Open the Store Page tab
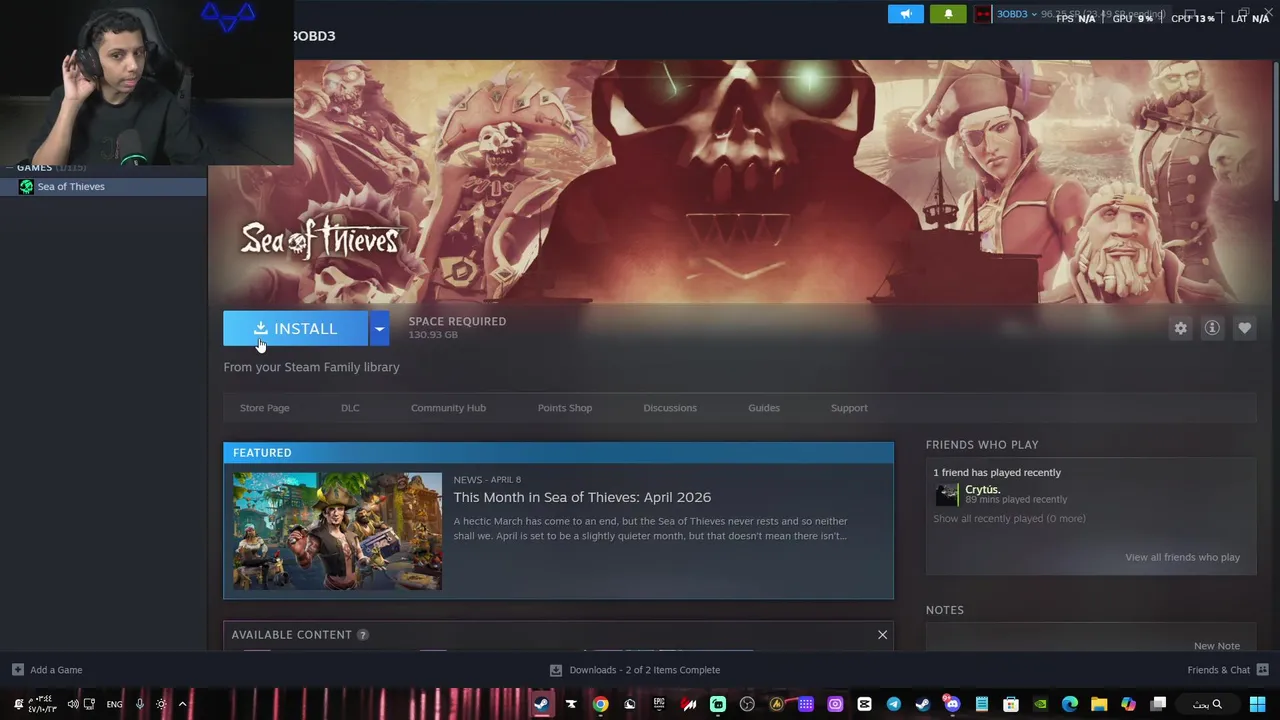 (x=264, y=408)
